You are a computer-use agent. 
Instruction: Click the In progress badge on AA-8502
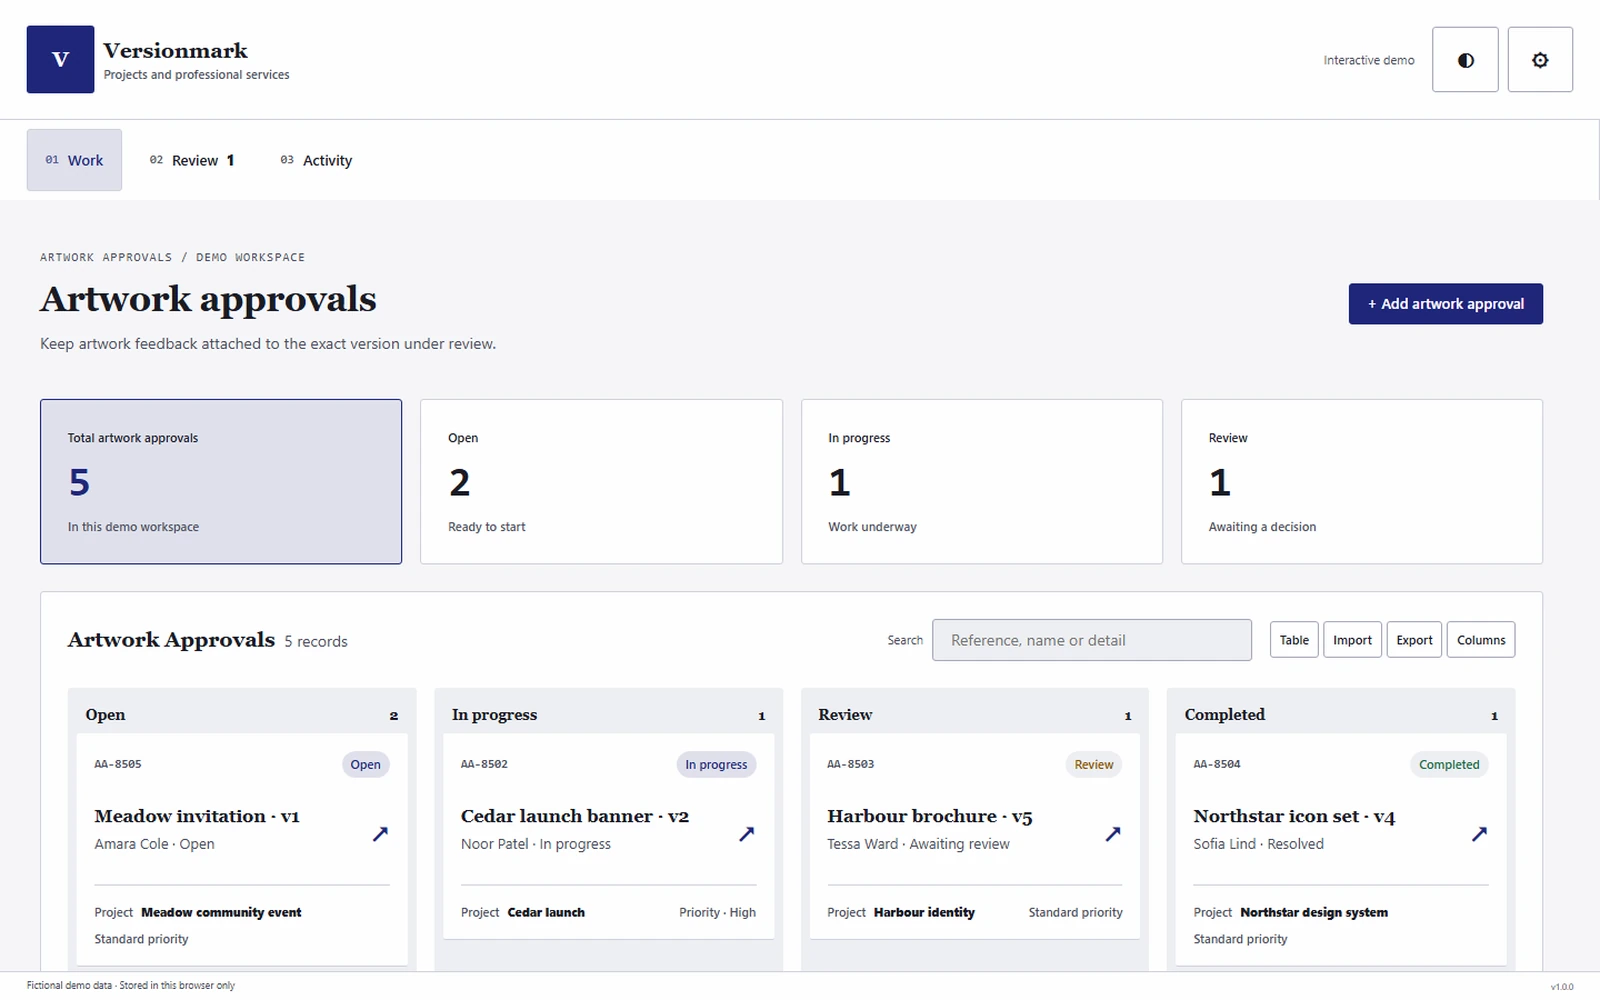pos(716,765)
